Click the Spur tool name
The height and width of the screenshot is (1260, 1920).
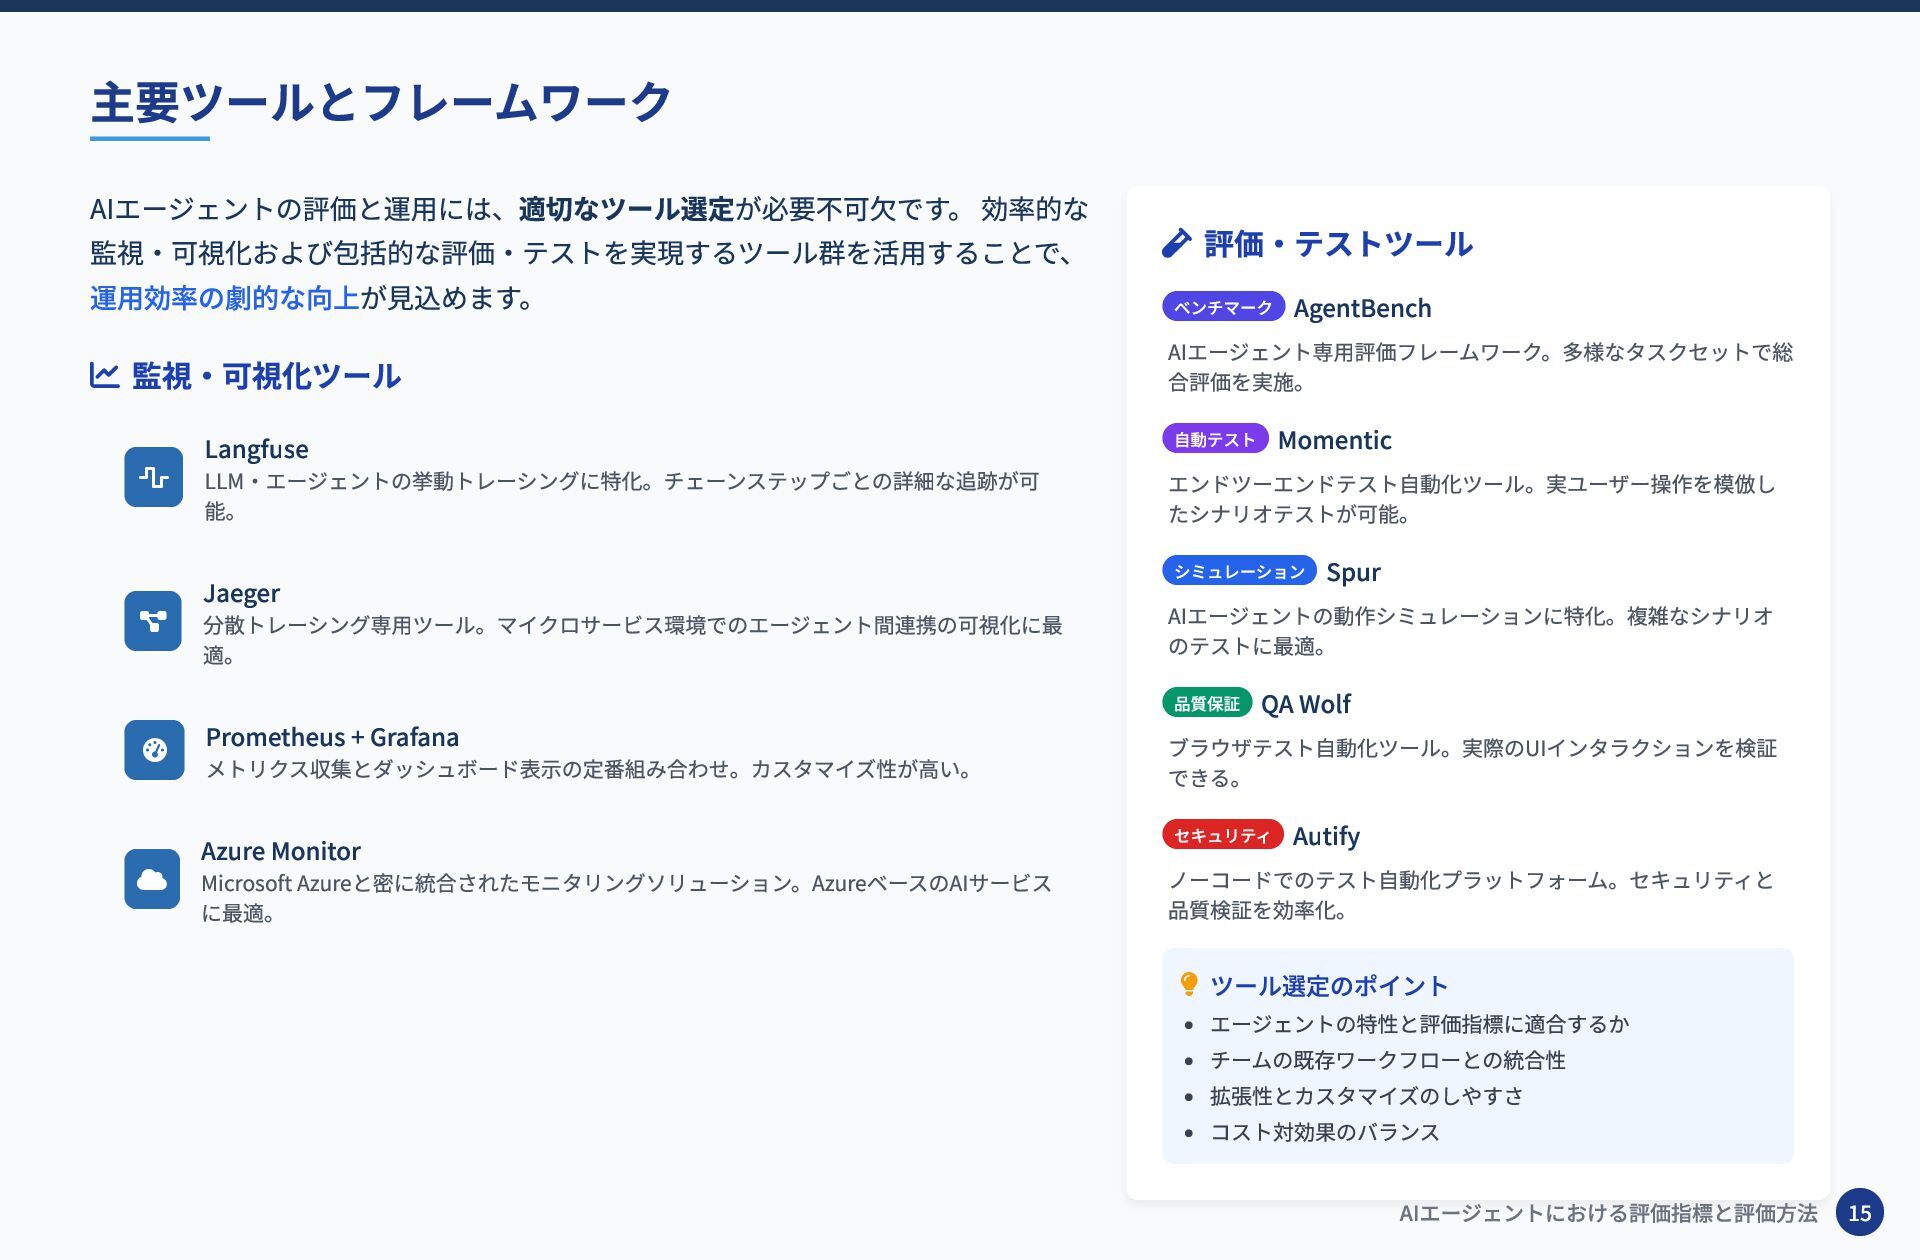pyautogui.click(x=1353, y=572)
